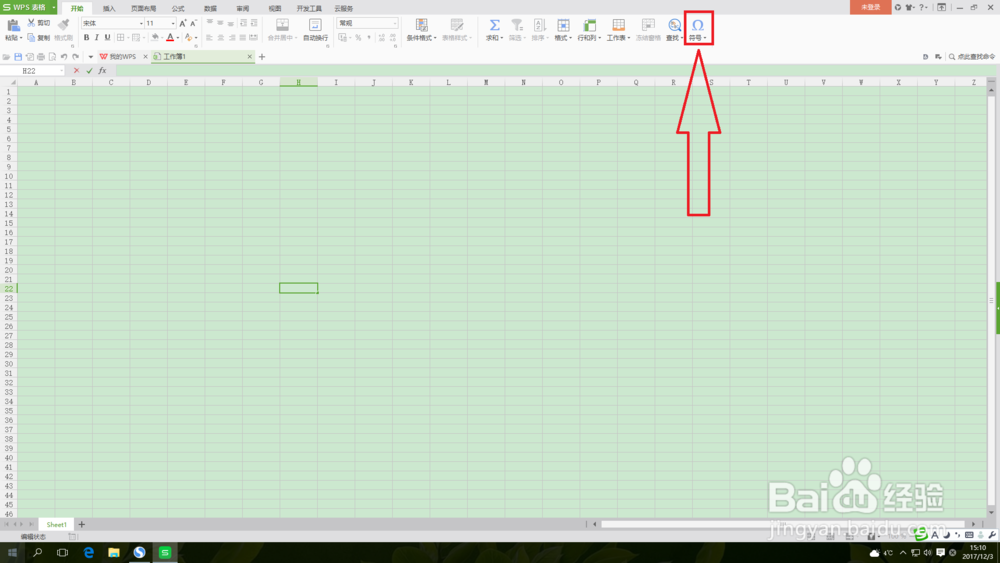Open the fill color dropdown arrow

(x=162, y=38)
